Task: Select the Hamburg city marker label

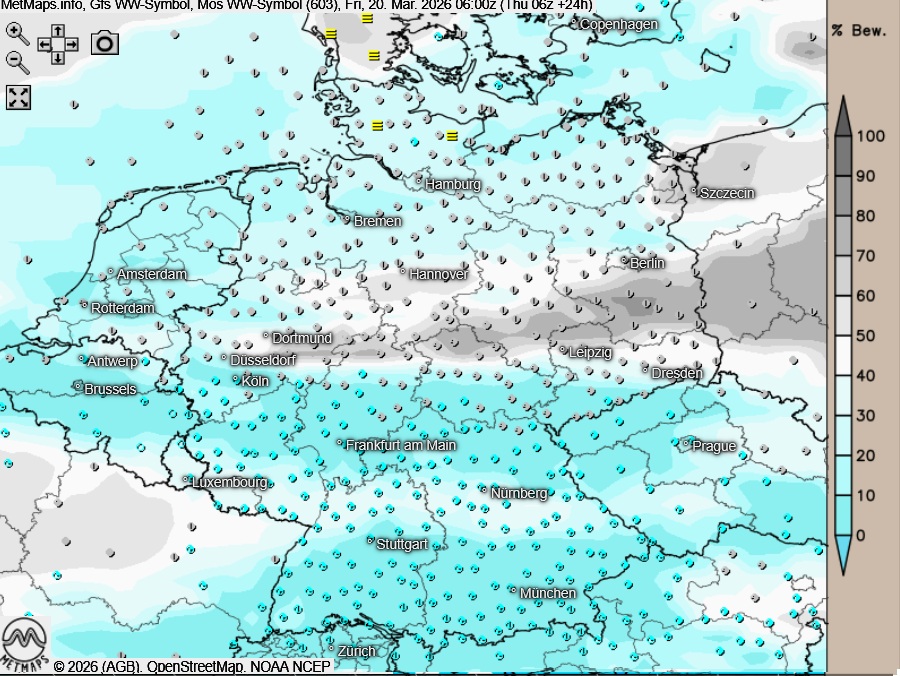Action: [x=452, y=184]
